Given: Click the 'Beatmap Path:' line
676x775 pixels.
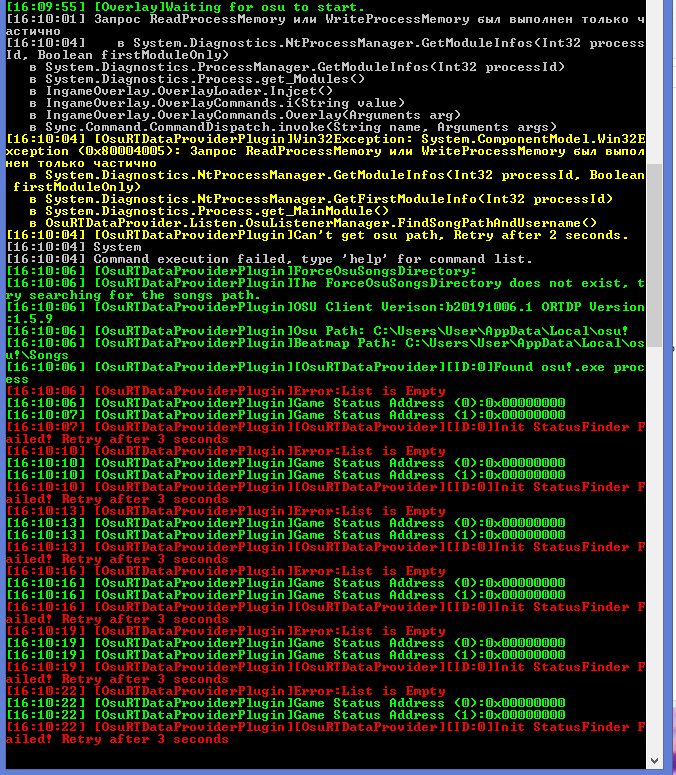Looking at the screenshot, I should [325, 349].
